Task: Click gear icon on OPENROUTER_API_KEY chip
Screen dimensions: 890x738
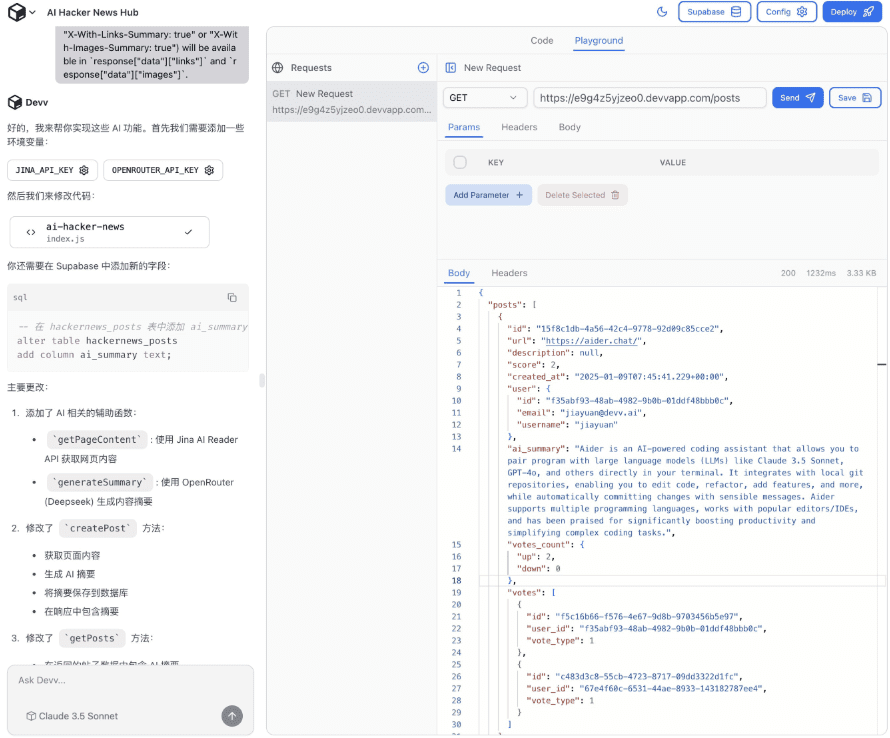Action: click(x=209, y=170)
